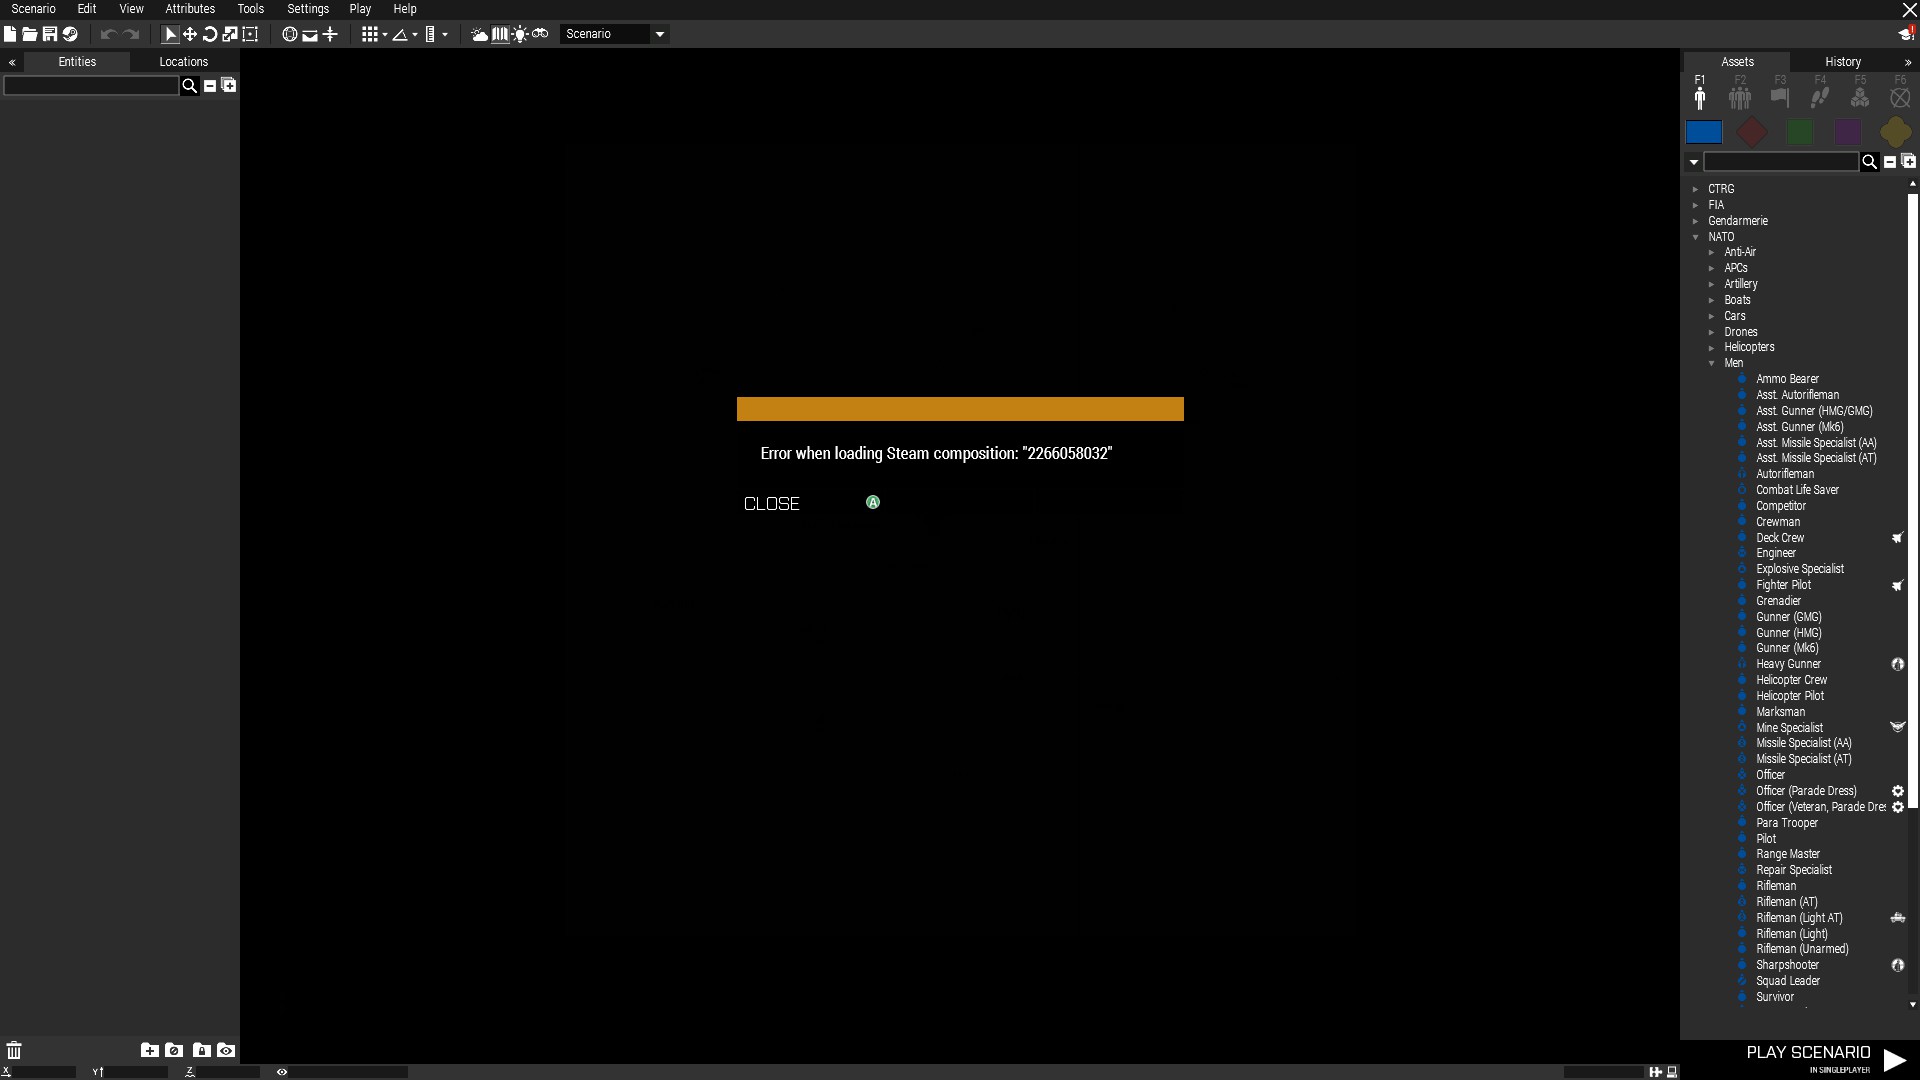Select Waypoints footsteps (F4) mode
The image size is (1920, 1080).
pos(1820,93)
